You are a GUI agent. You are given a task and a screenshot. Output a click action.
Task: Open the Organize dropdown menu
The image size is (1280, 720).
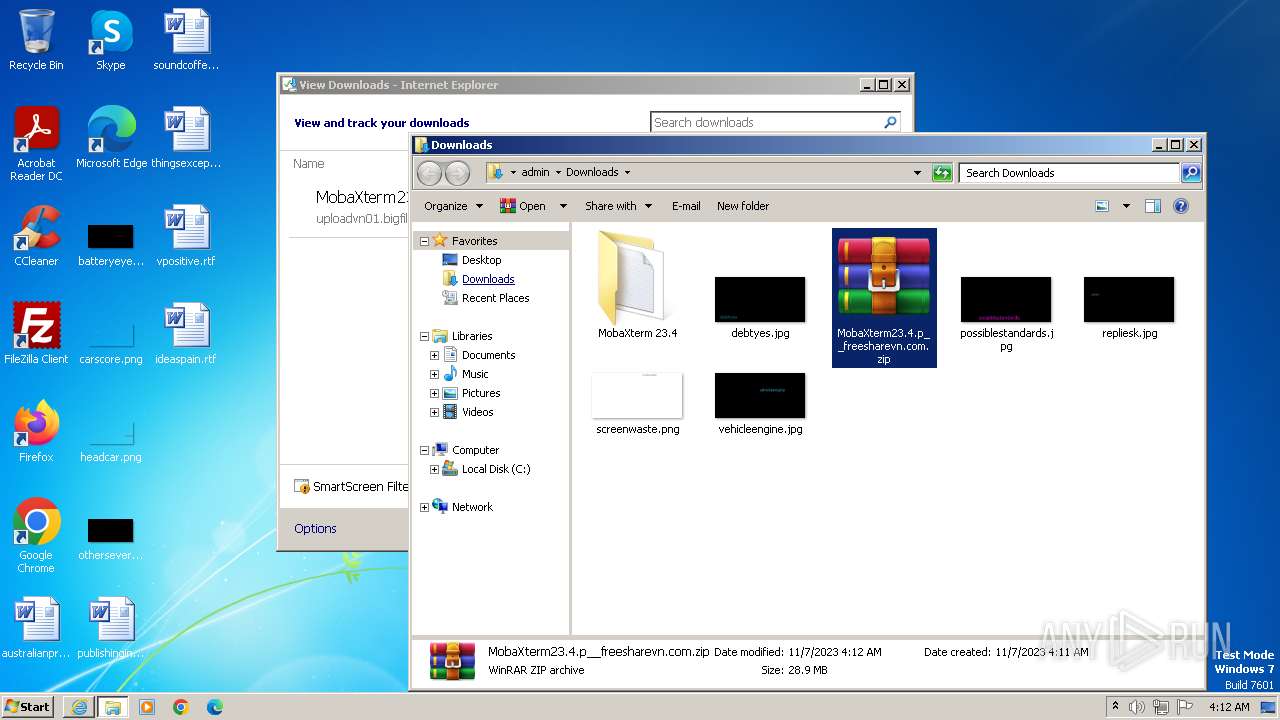pyautogui.click(x=453, y=206)
